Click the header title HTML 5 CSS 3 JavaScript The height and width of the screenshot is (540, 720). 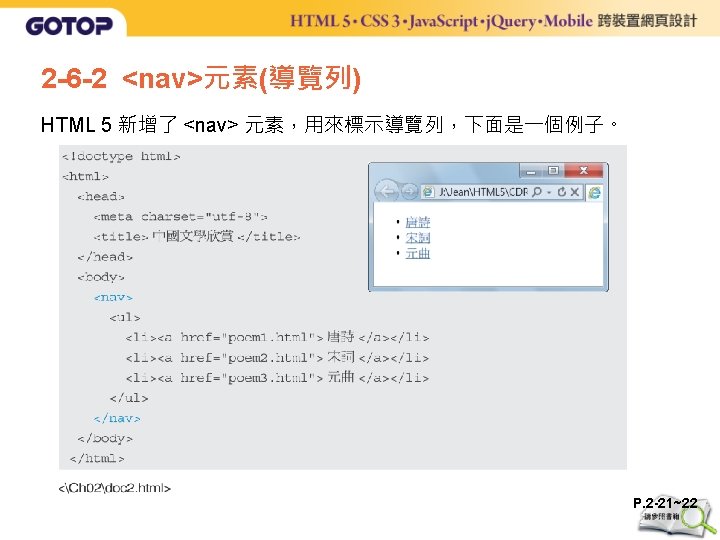(494, 21)
